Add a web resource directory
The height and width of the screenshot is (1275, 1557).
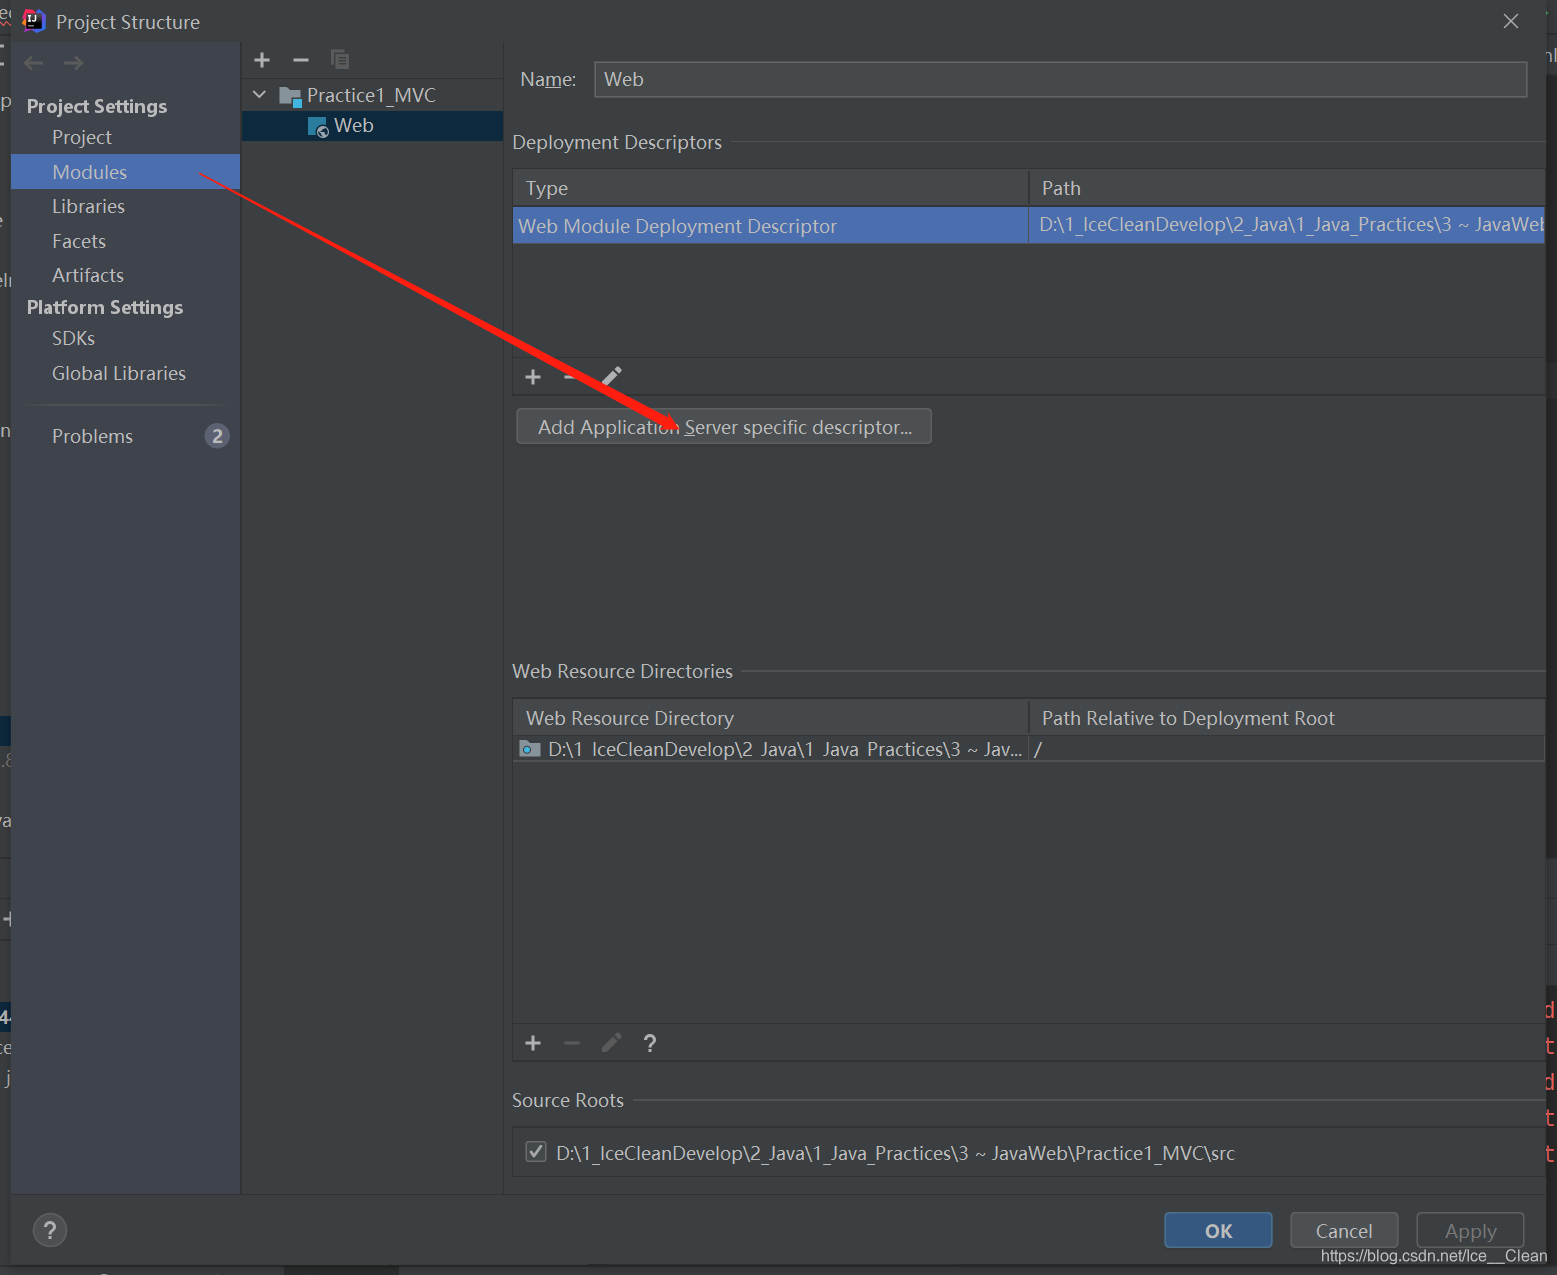pos(533,1044)
